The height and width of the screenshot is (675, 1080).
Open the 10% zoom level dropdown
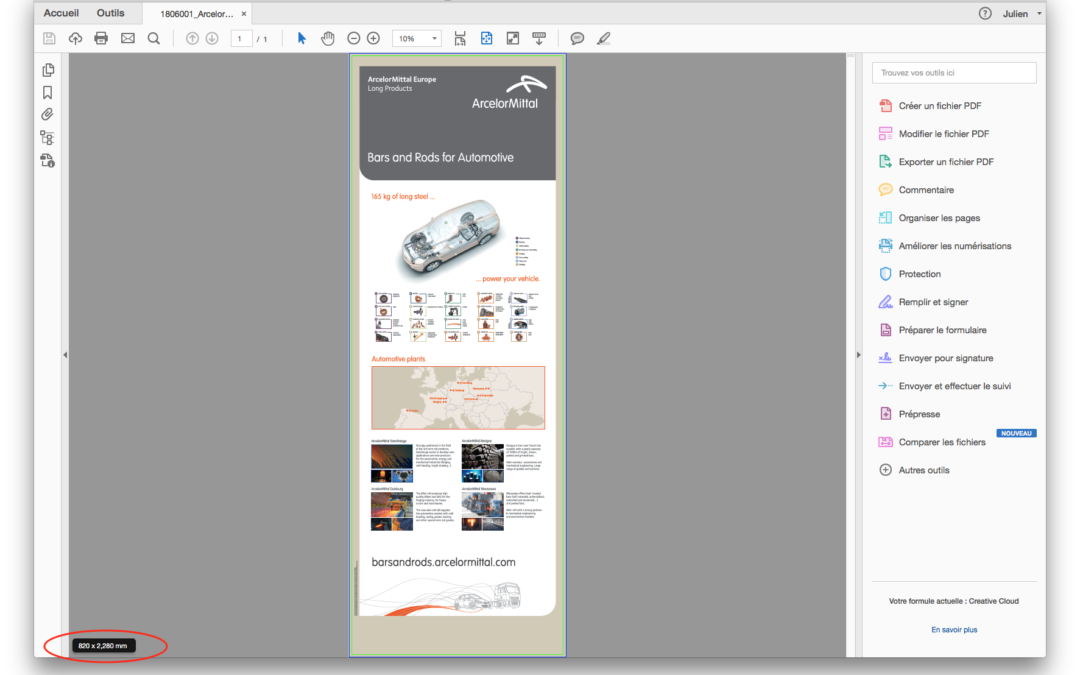point(417,38)
